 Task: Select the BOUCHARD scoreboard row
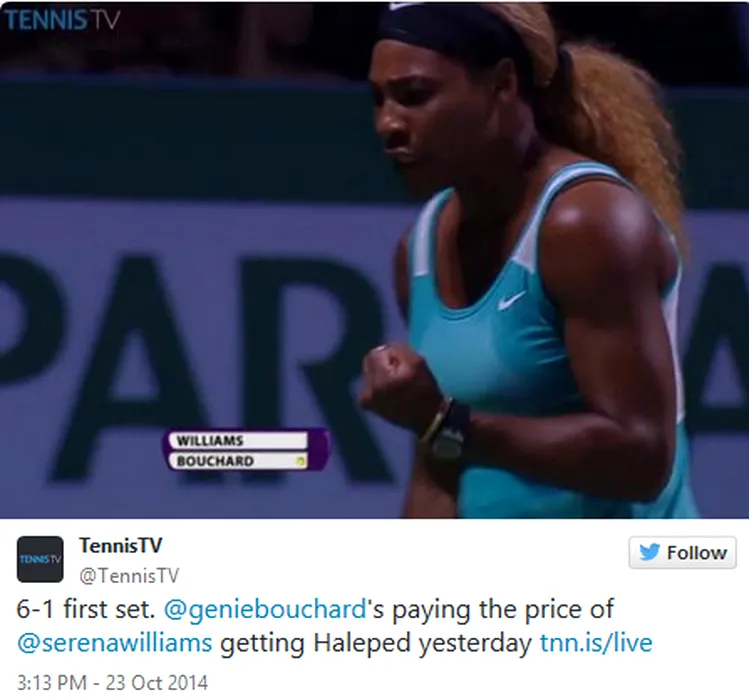237,461
